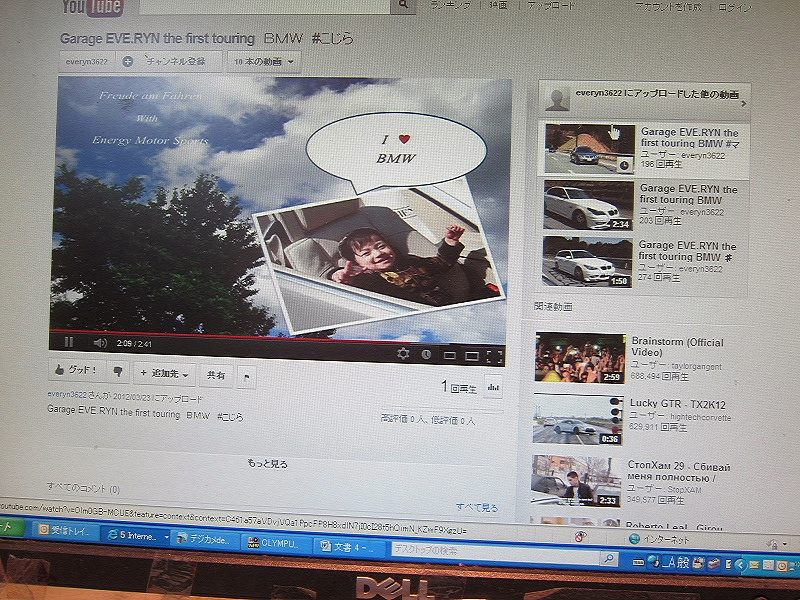
Task: Open the 映画 menu link
Action: tap(498, 6)
